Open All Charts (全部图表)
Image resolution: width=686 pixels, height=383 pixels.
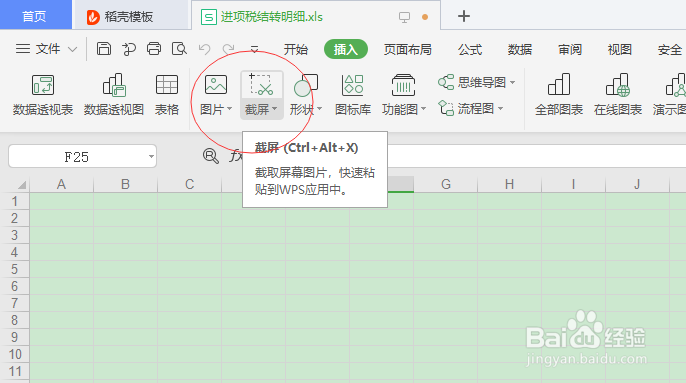click(559, 95)
